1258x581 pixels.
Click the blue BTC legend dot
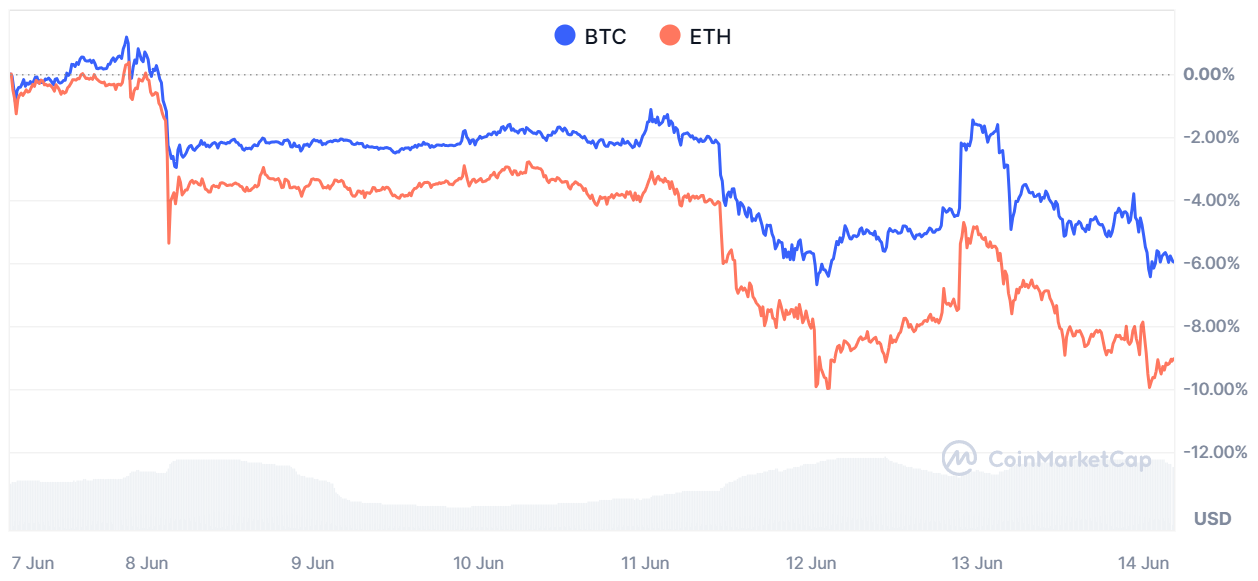tap(565, 37)
